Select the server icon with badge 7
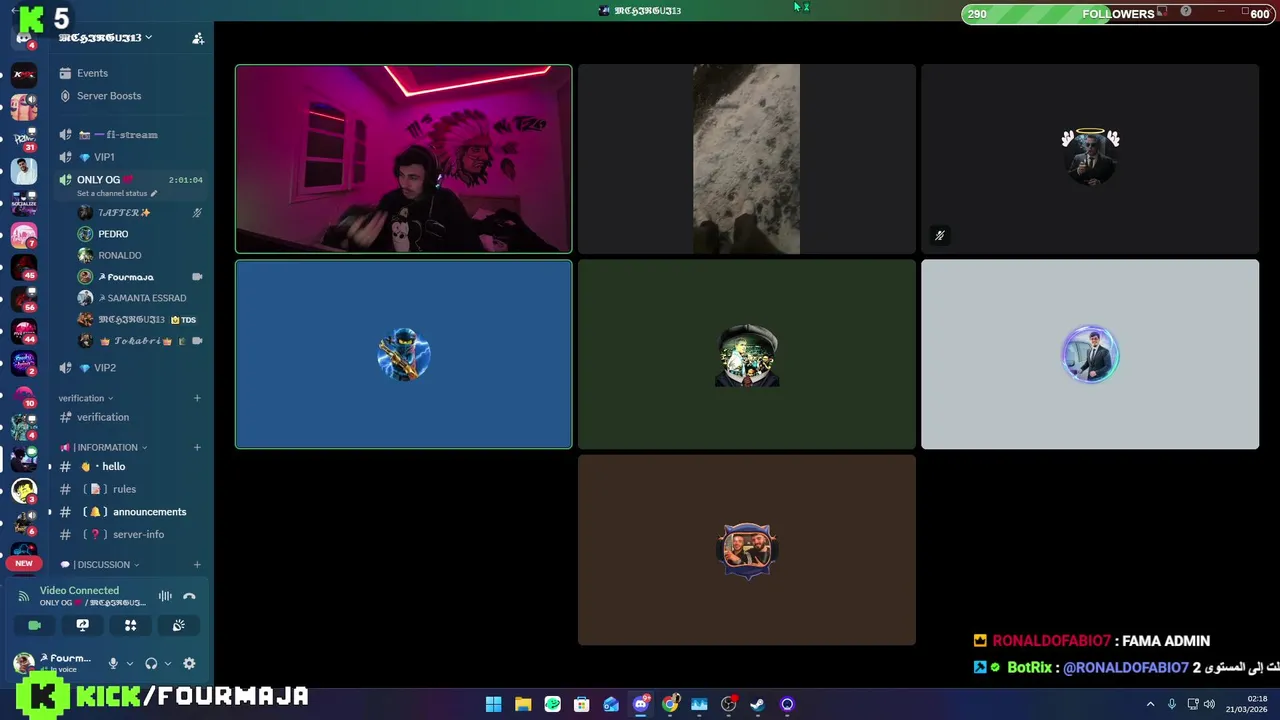 tap(24, 234)
